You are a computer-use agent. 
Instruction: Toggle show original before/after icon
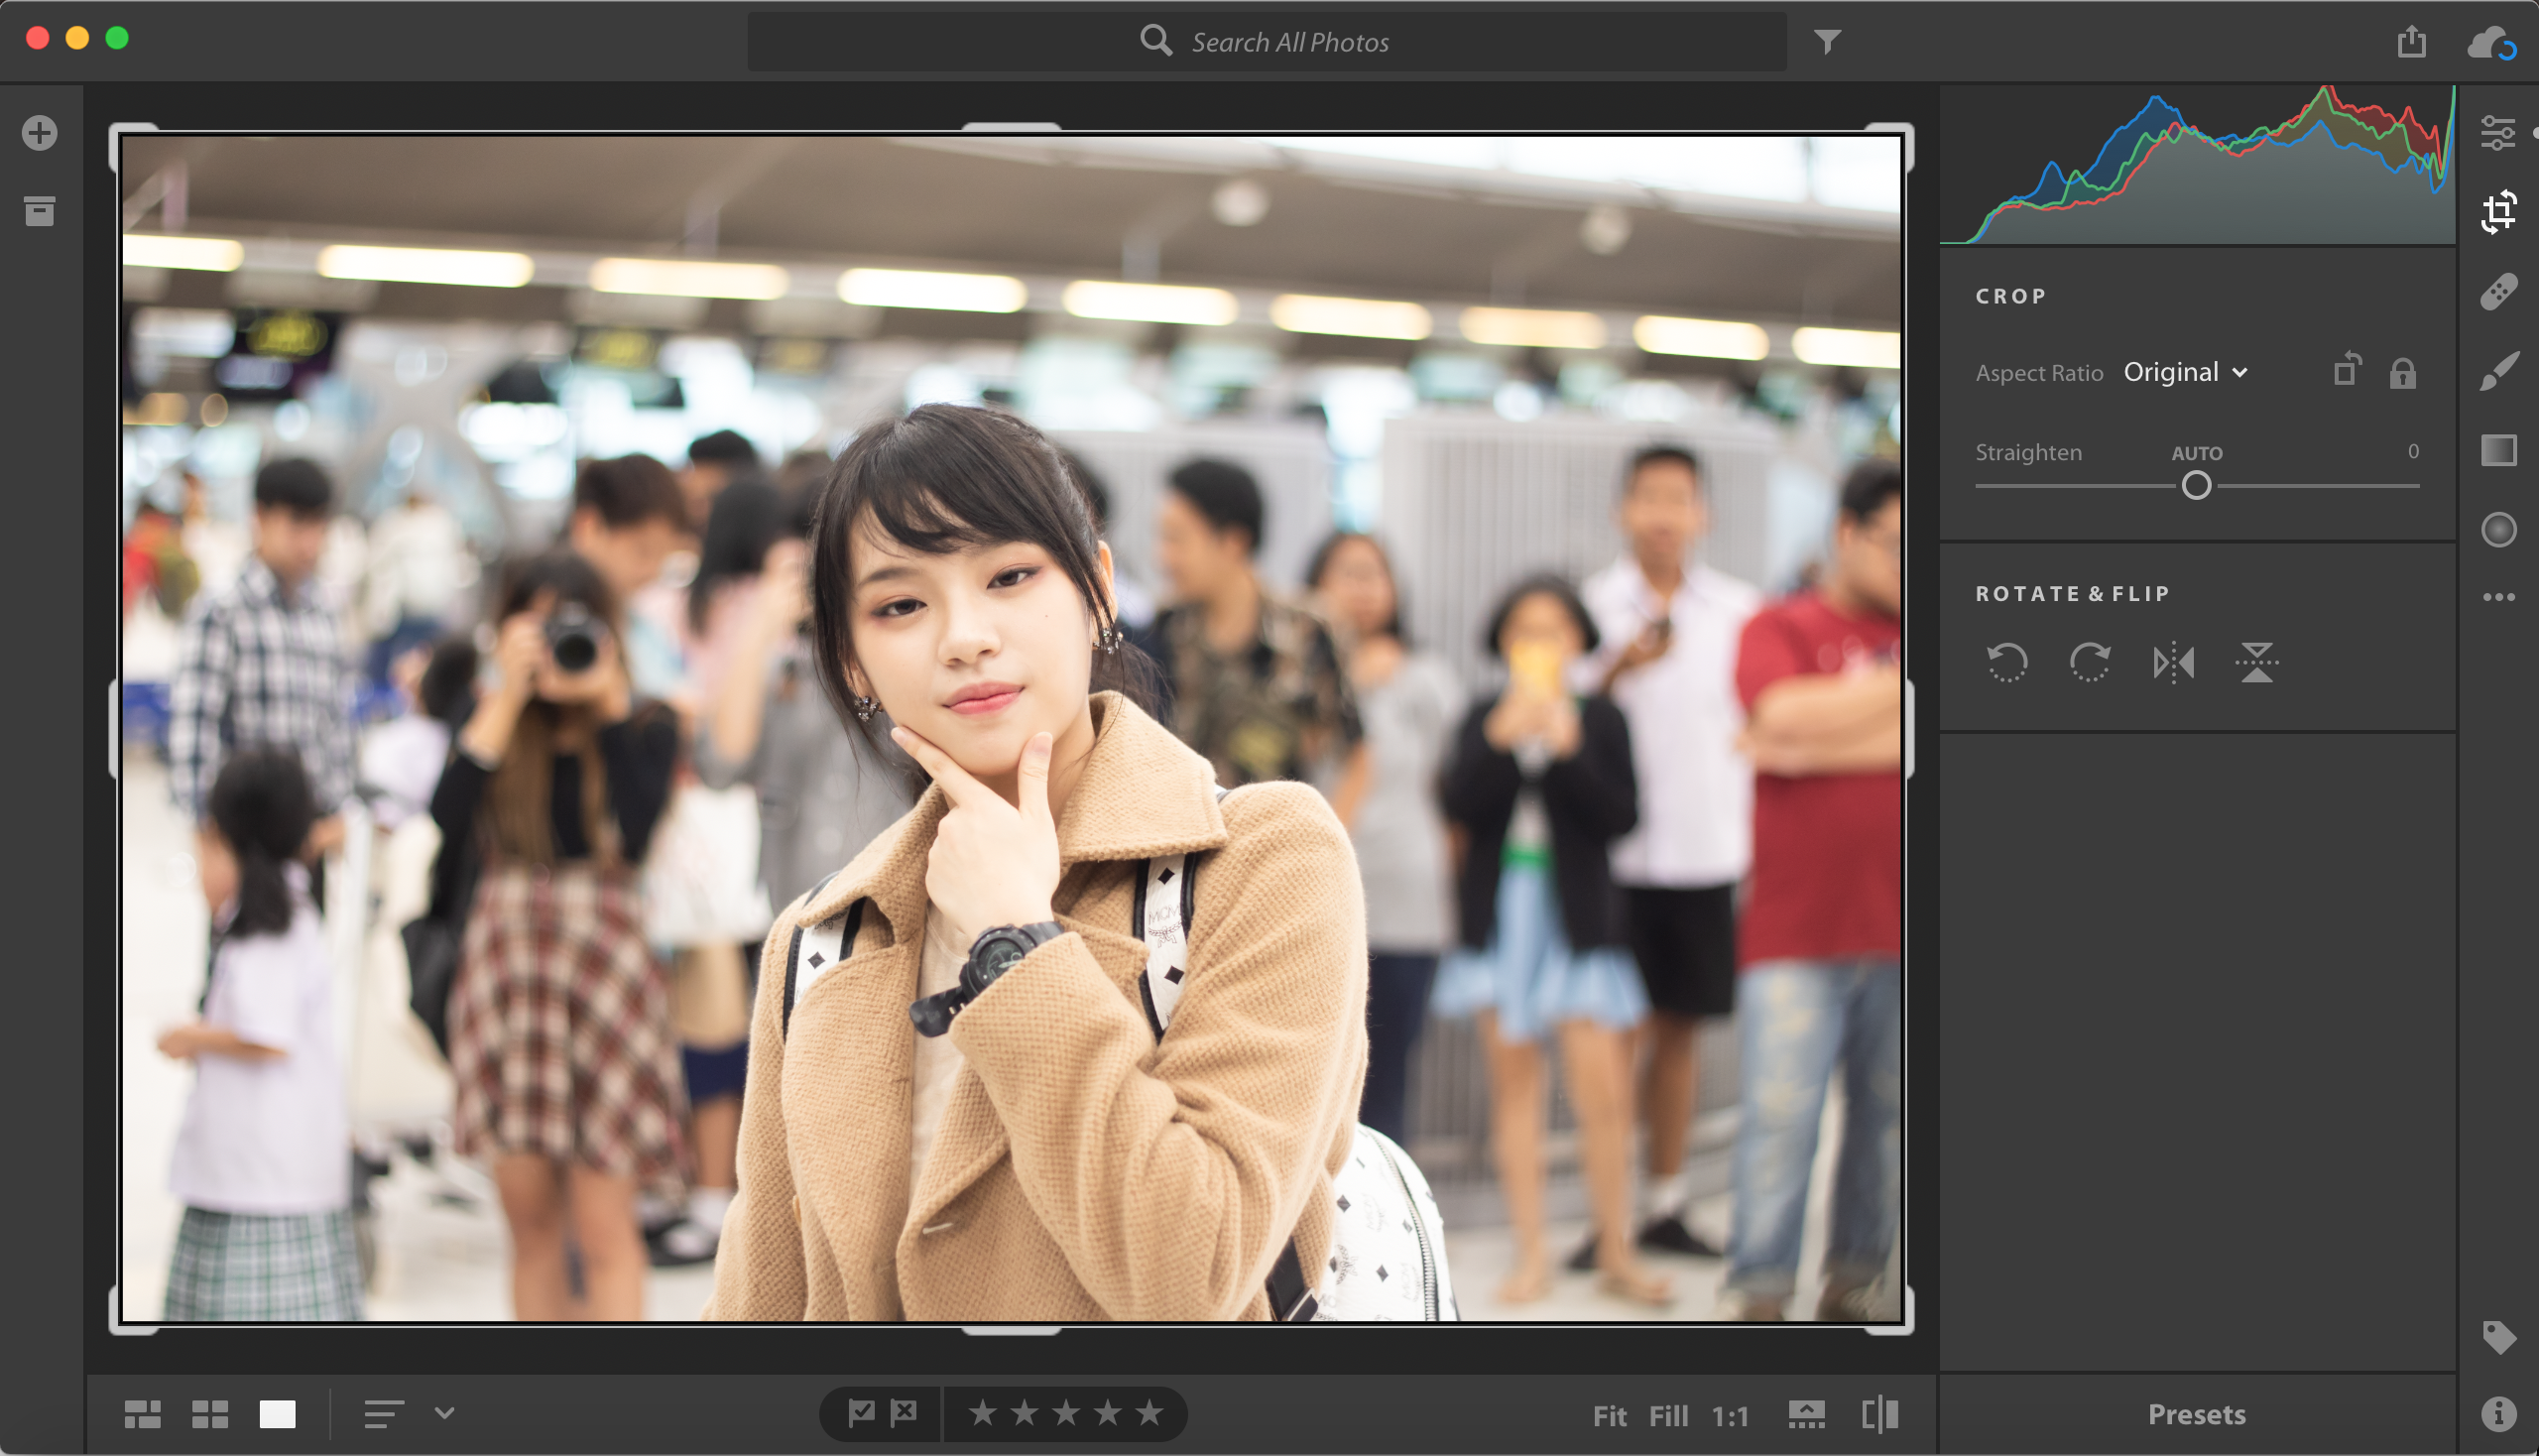[1880, 1414]
